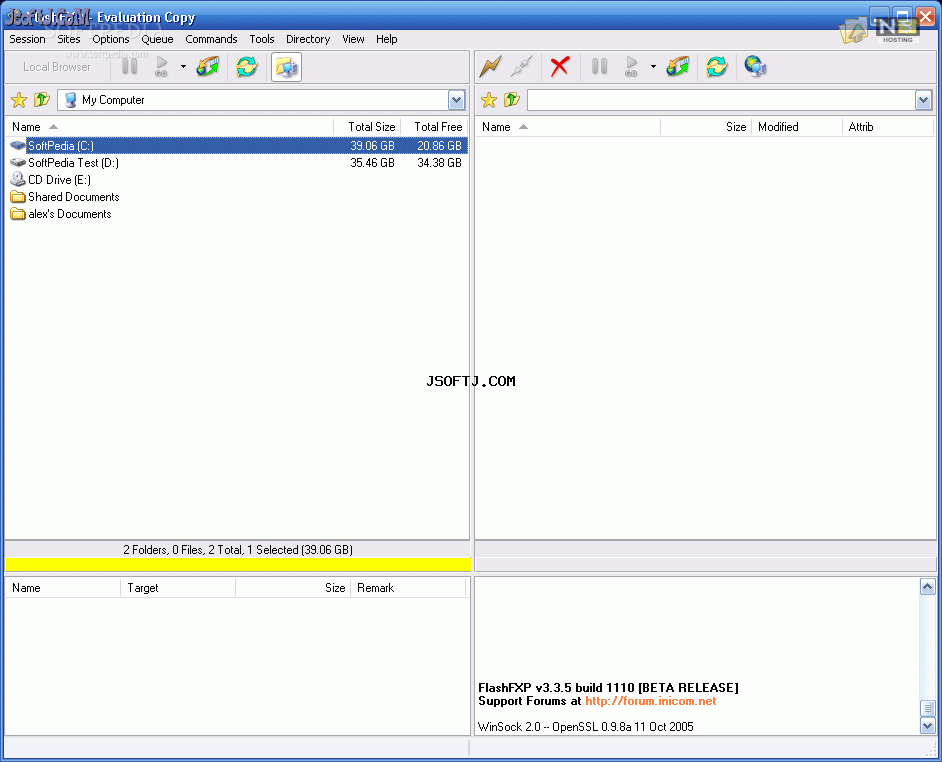Open the Directory menu

[308, 39]
